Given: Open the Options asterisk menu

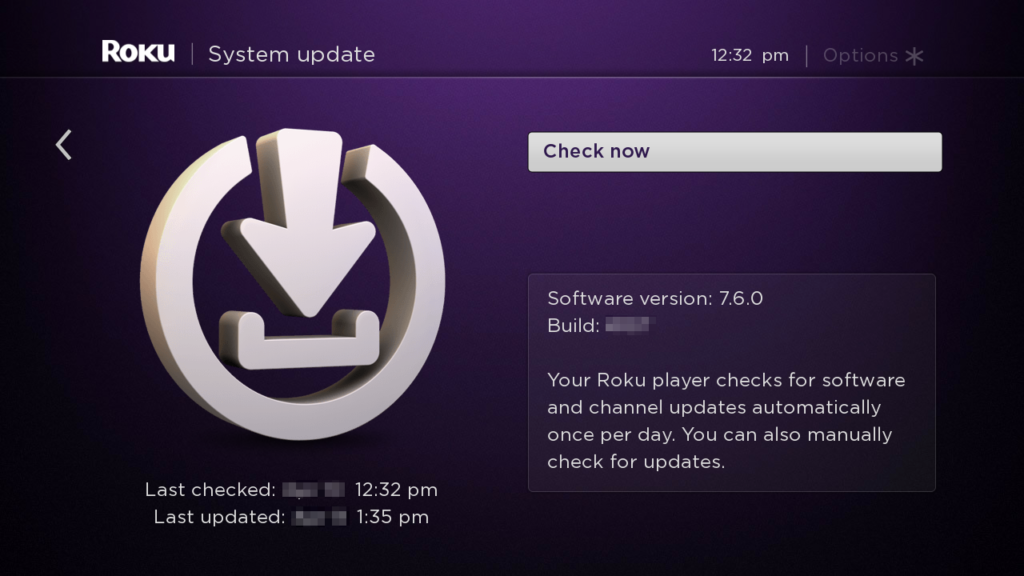Looking at the screenshot, I should pos(872,56).
